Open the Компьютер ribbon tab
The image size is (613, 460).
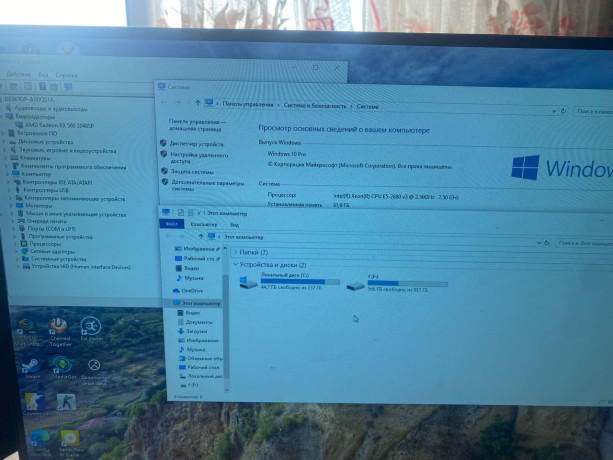click(x=204, y=224)
